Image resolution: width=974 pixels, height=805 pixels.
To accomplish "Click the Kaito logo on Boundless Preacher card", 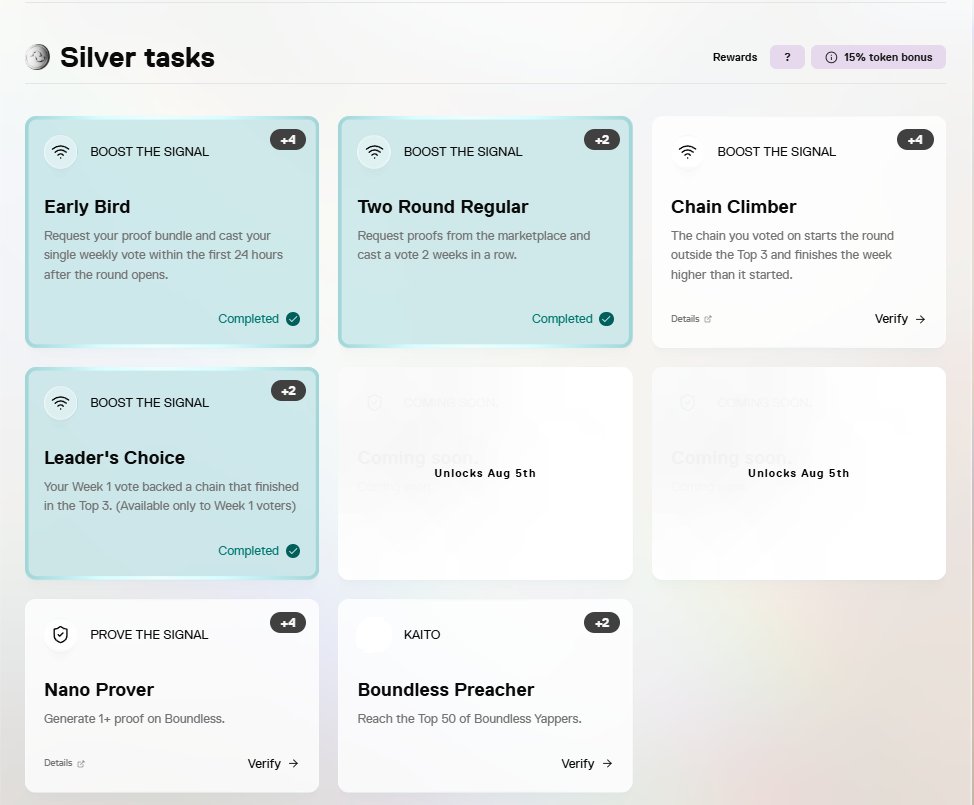I will pyautogui.click(x=374, y=634).
